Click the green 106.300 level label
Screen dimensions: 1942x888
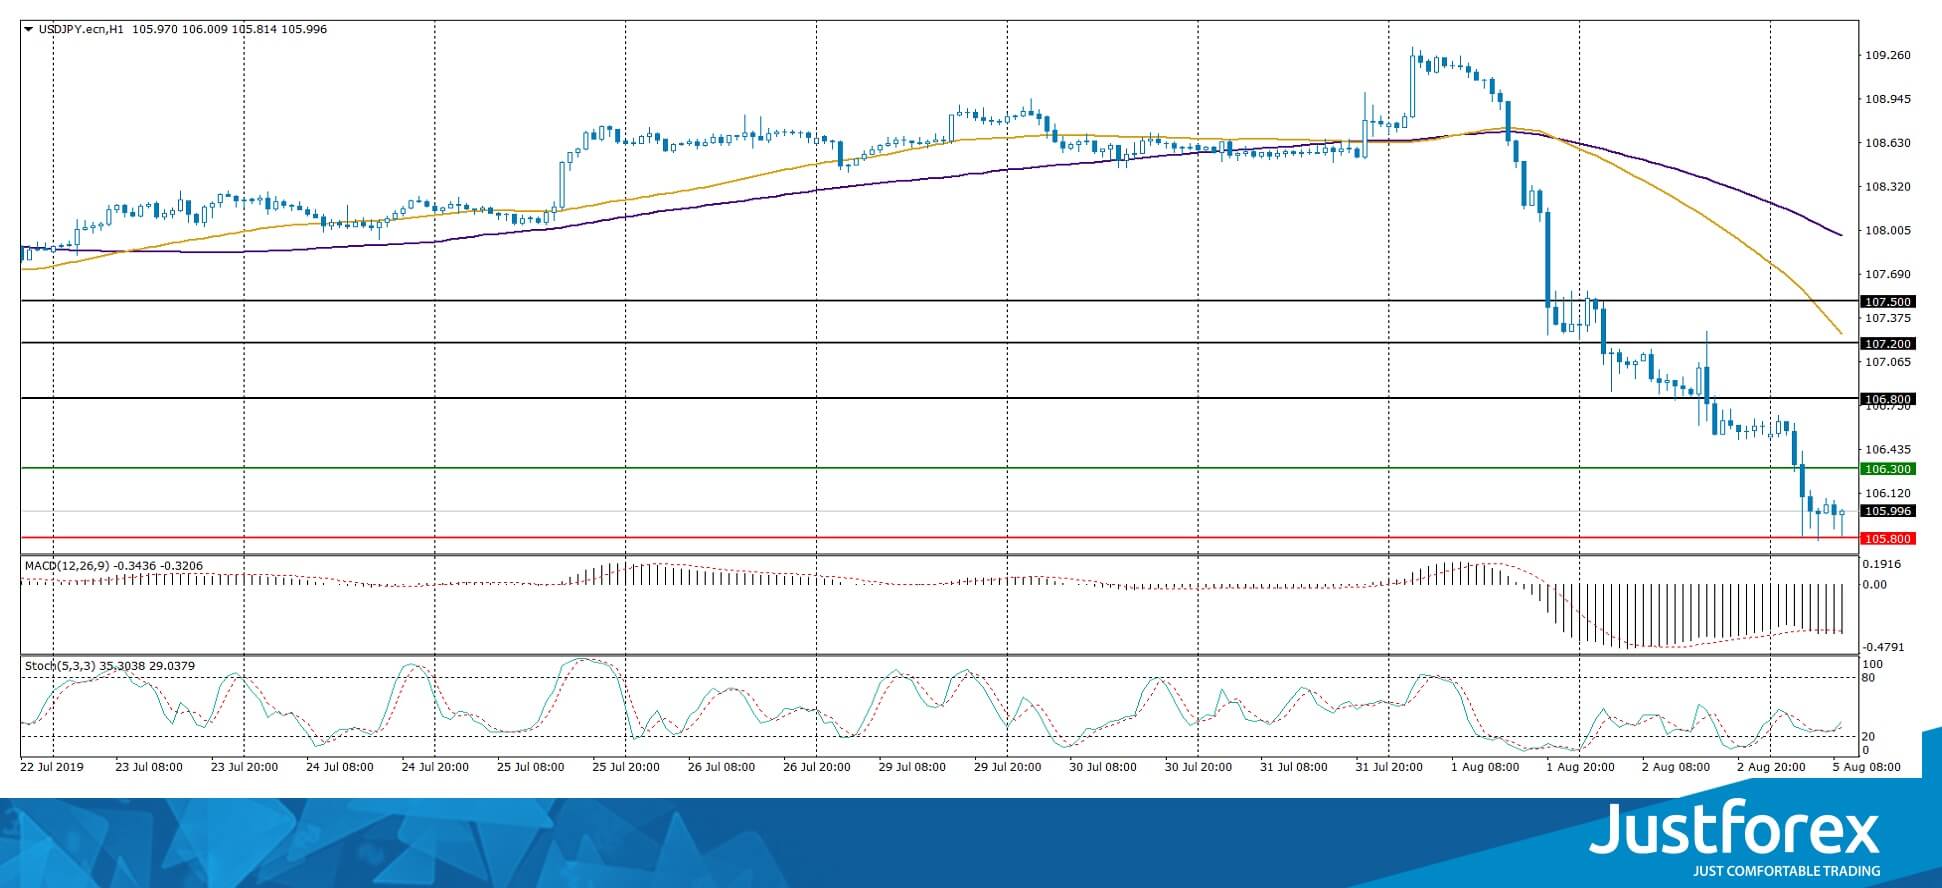[1887, 468]
